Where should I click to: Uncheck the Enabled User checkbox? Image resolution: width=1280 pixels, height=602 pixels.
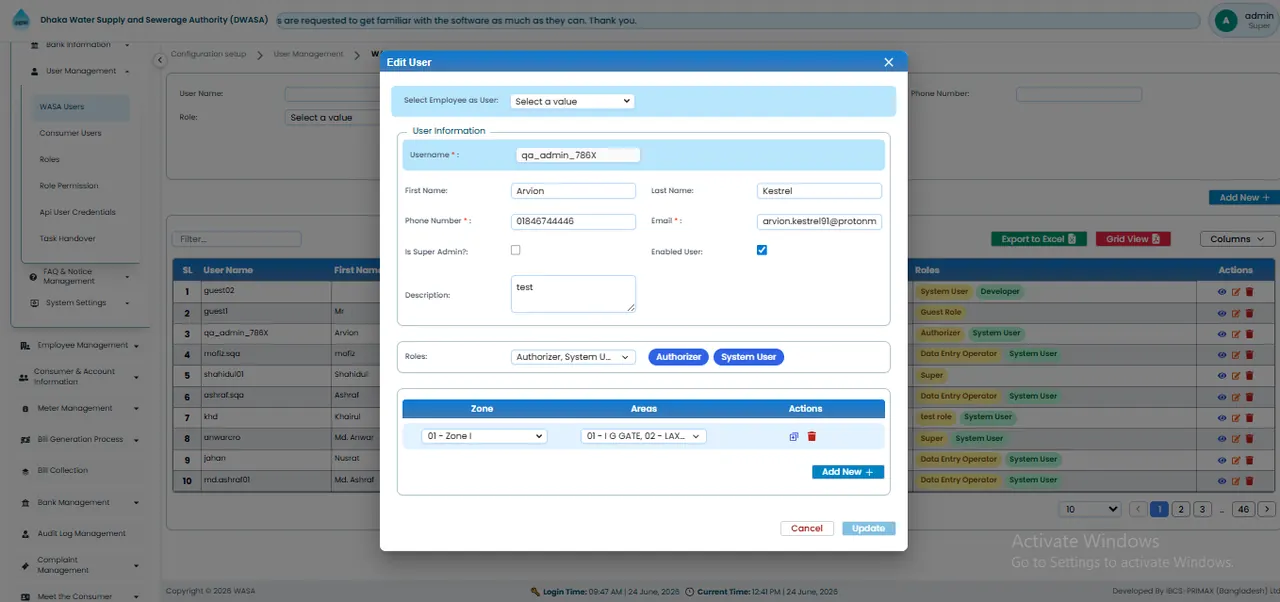coord(762,250)
